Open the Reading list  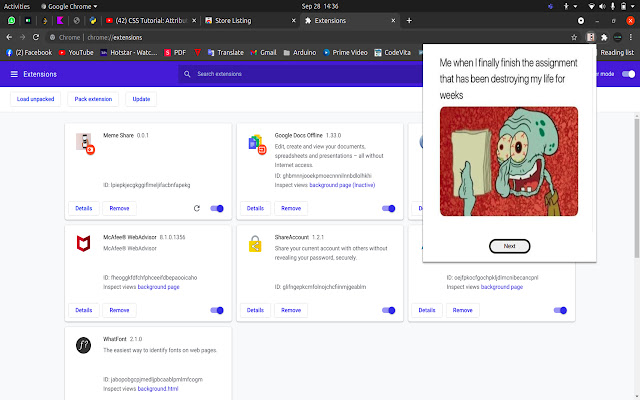(616, 52)
